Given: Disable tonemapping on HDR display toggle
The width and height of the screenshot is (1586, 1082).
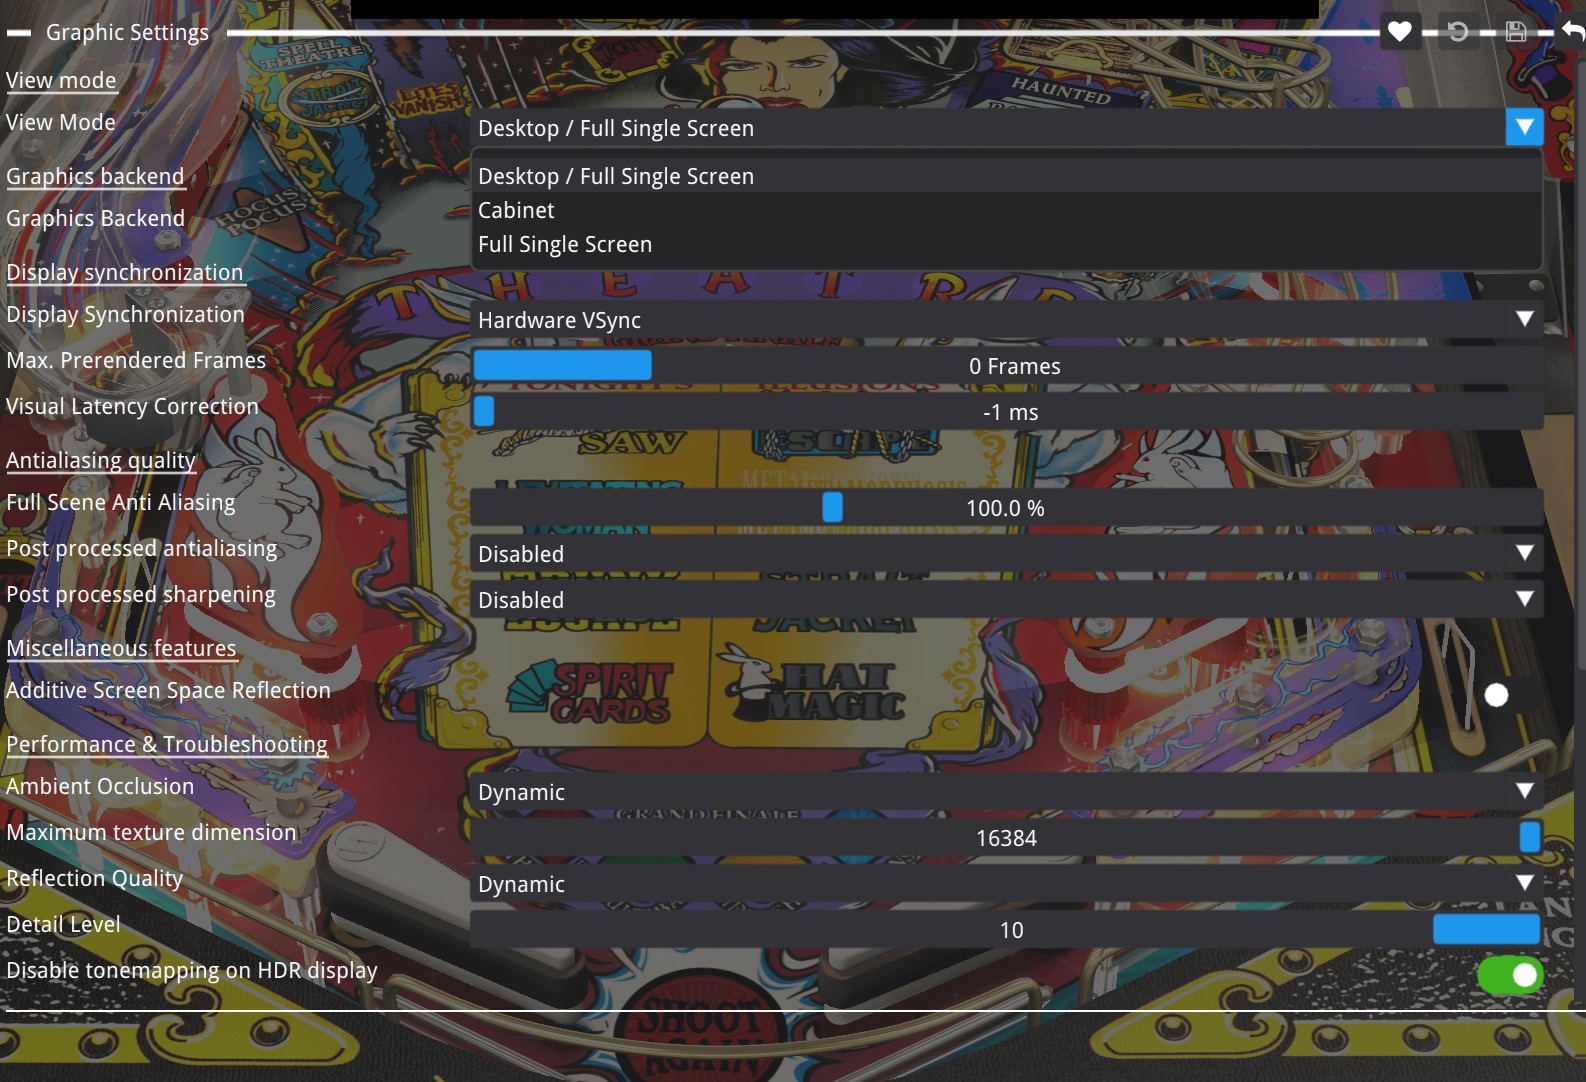Looking at the screenshot, I should tap(1510, 975).
